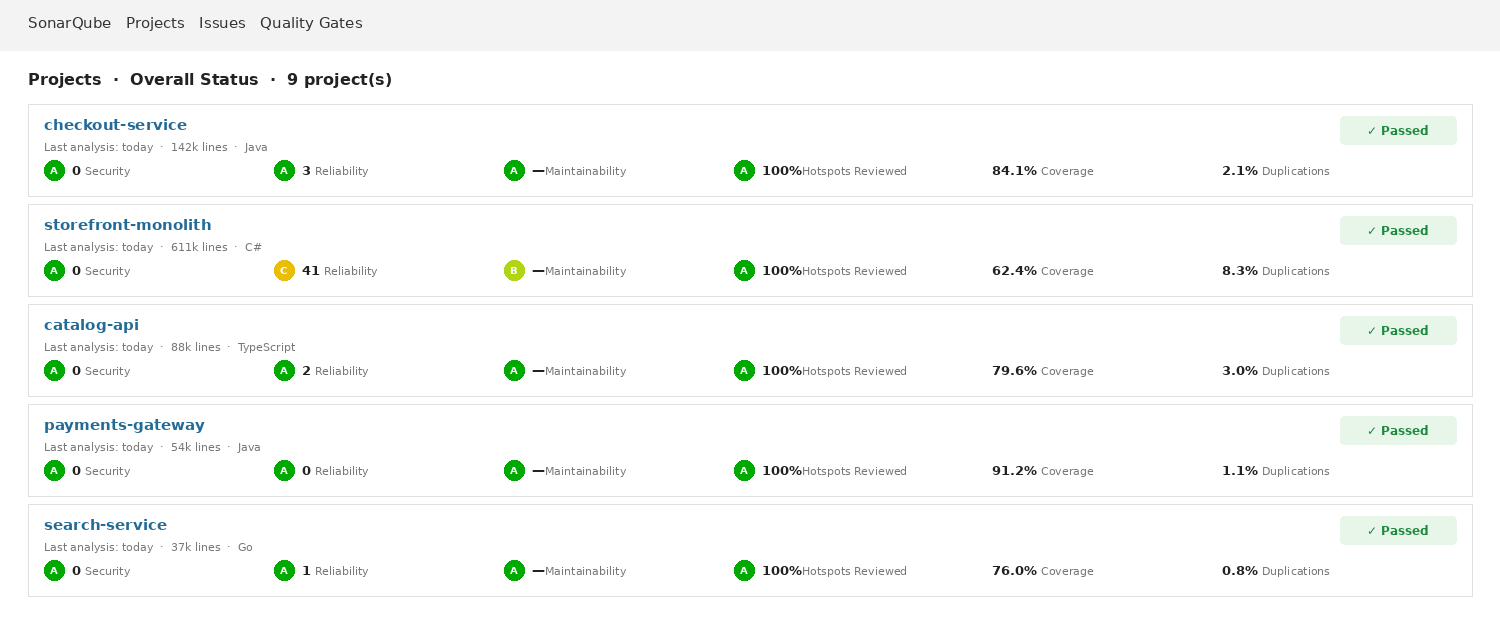Open the Projects menu item
Image resolution: width=1500 pixels, height=620 pixels.
coord(155,23)
